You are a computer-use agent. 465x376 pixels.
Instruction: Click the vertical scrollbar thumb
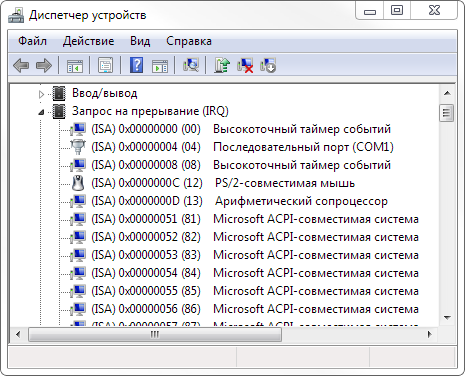446,113
